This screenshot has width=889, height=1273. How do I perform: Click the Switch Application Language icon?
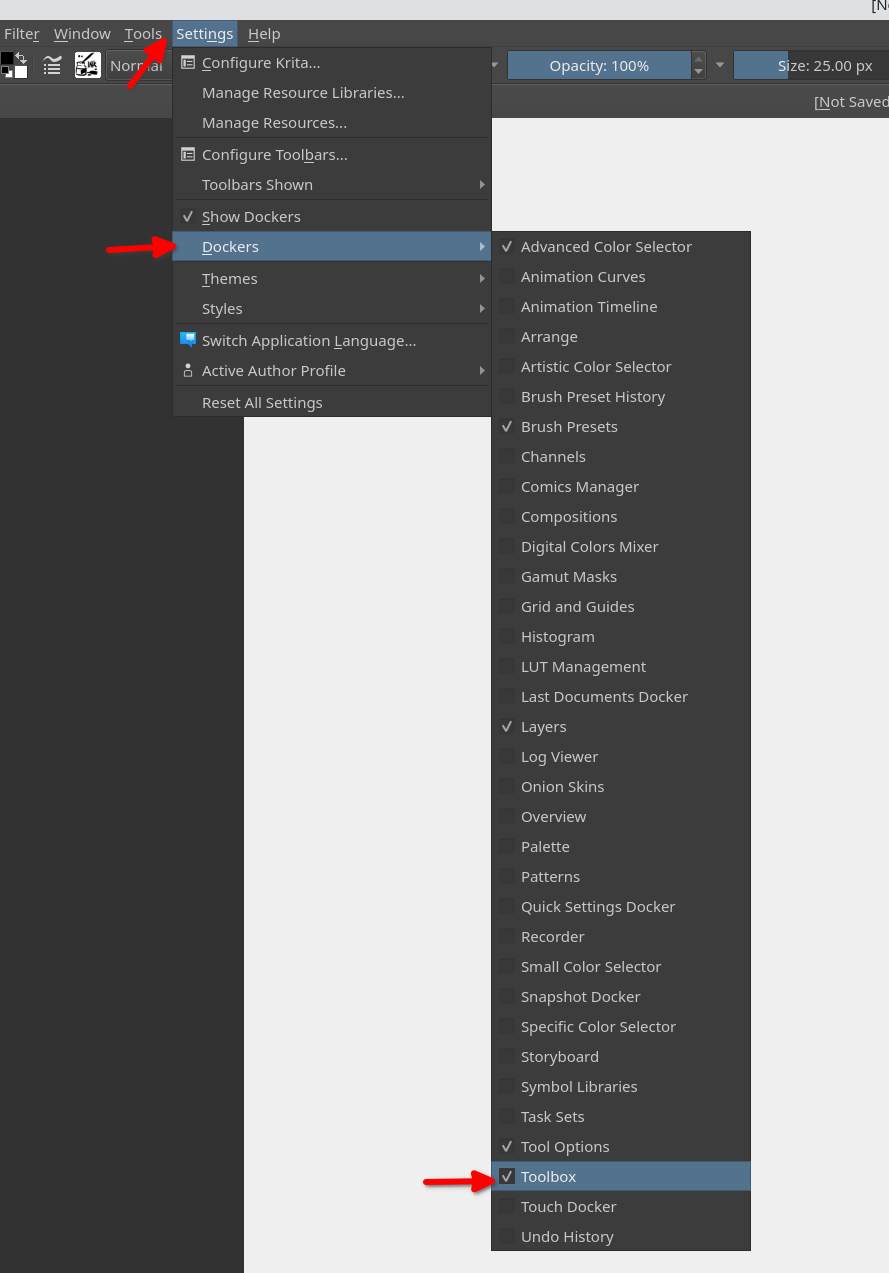pos(188,340)
